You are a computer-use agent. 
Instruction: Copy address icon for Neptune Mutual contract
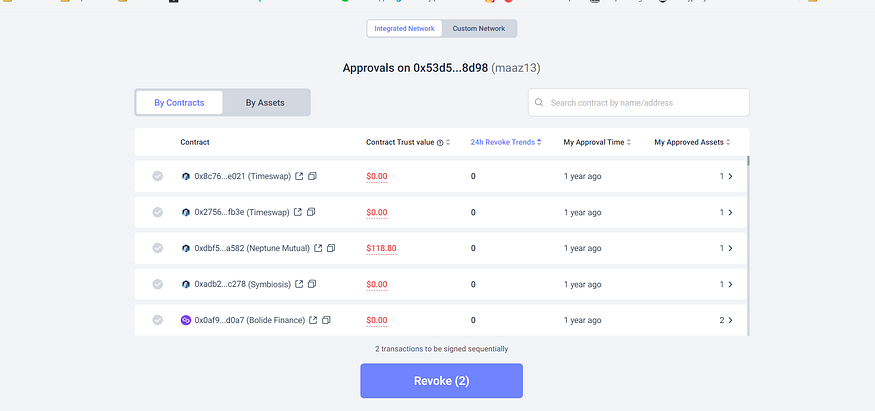pyautogui.click(x=331, y=248)
